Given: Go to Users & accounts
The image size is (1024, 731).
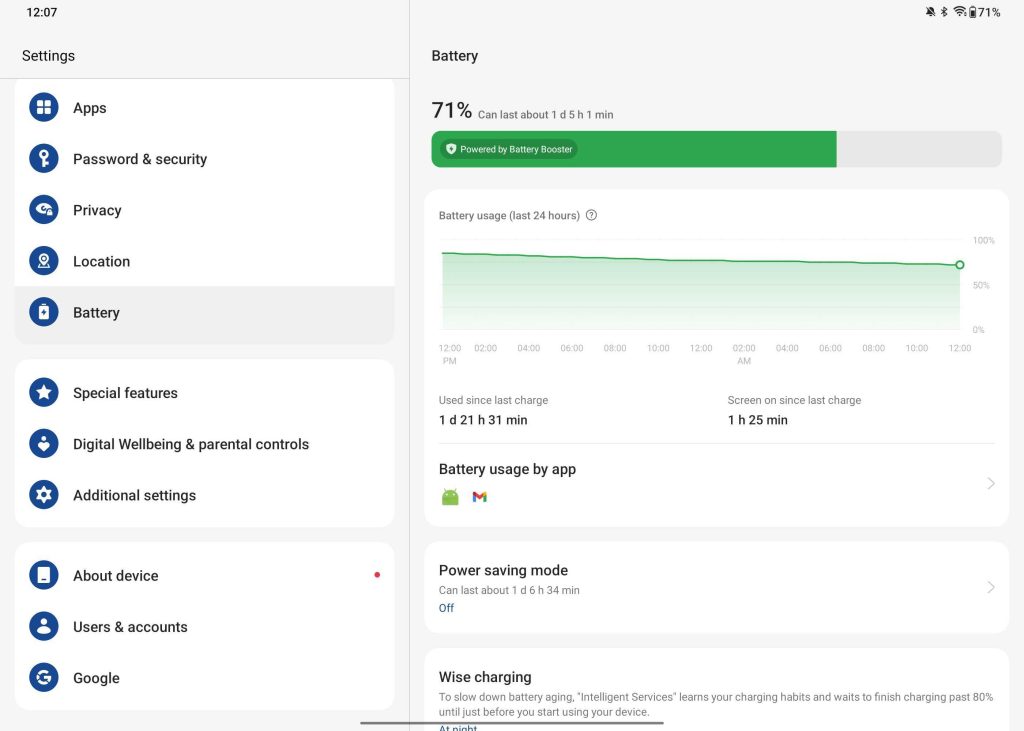Looking at the screenshot, I should 130,627.
